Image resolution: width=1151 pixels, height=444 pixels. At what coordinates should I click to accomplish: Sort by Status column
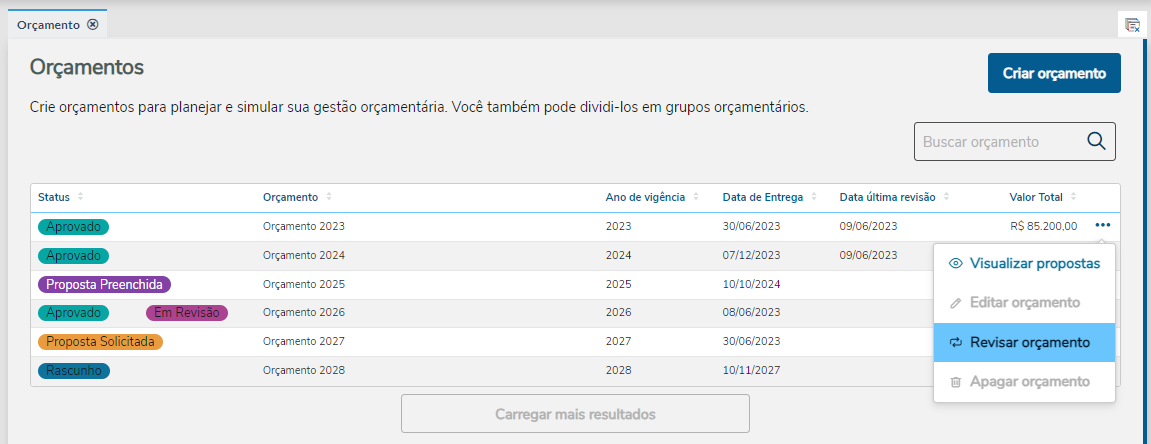(x=81, y=197)
